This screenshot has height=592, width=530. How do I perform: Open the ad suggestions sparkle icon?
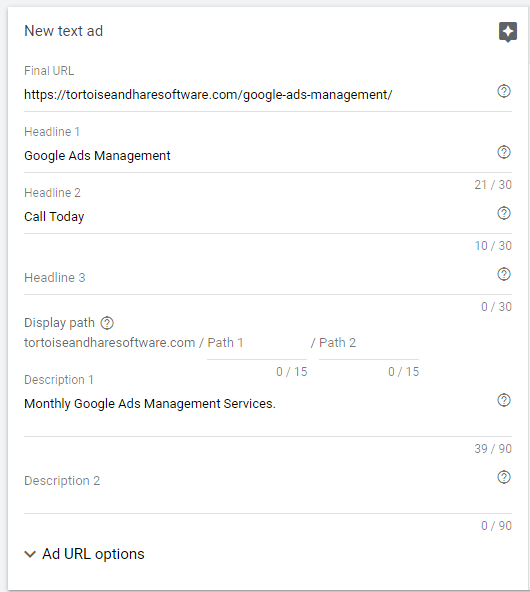[508, 32]
